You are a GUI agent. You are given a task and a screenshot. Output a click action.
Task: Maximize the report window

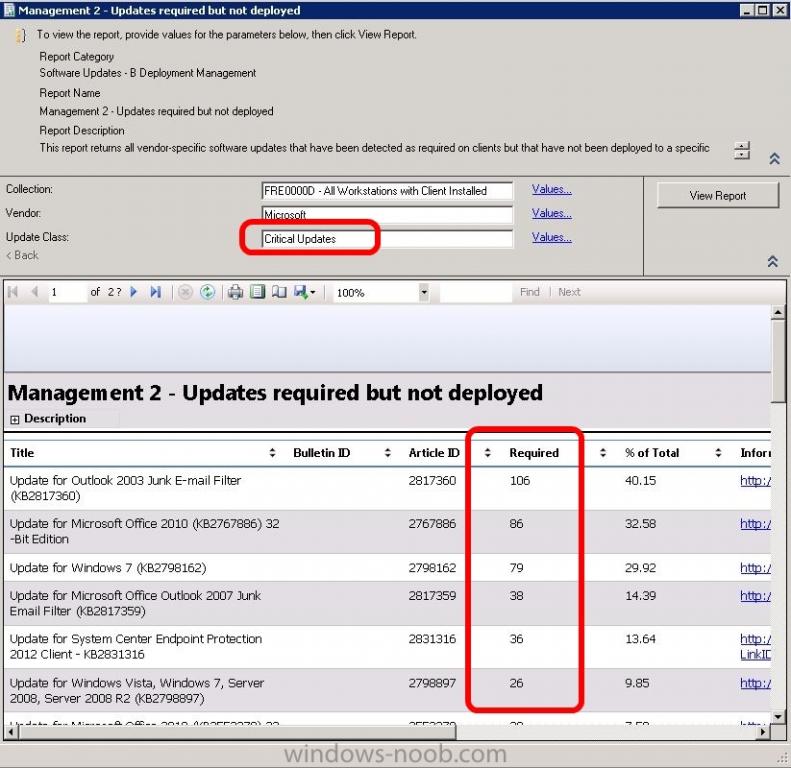(763, 10)
